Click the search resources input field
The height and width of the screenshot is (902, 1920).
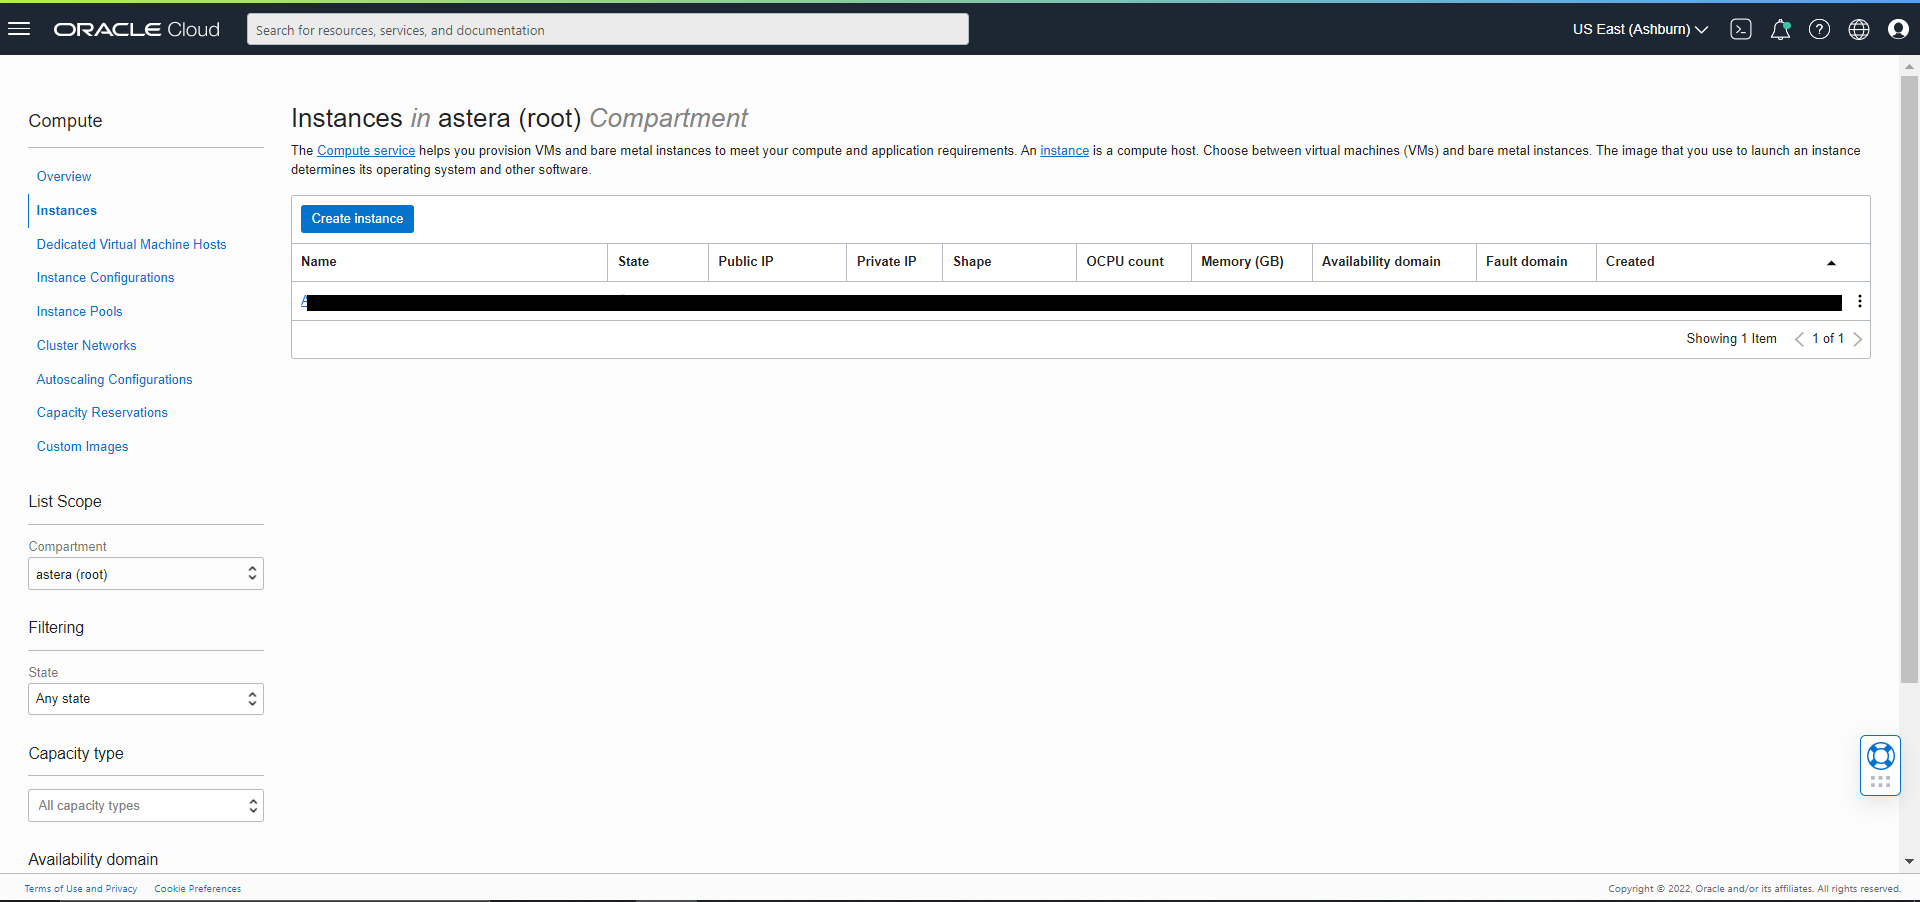coord(607,30)
